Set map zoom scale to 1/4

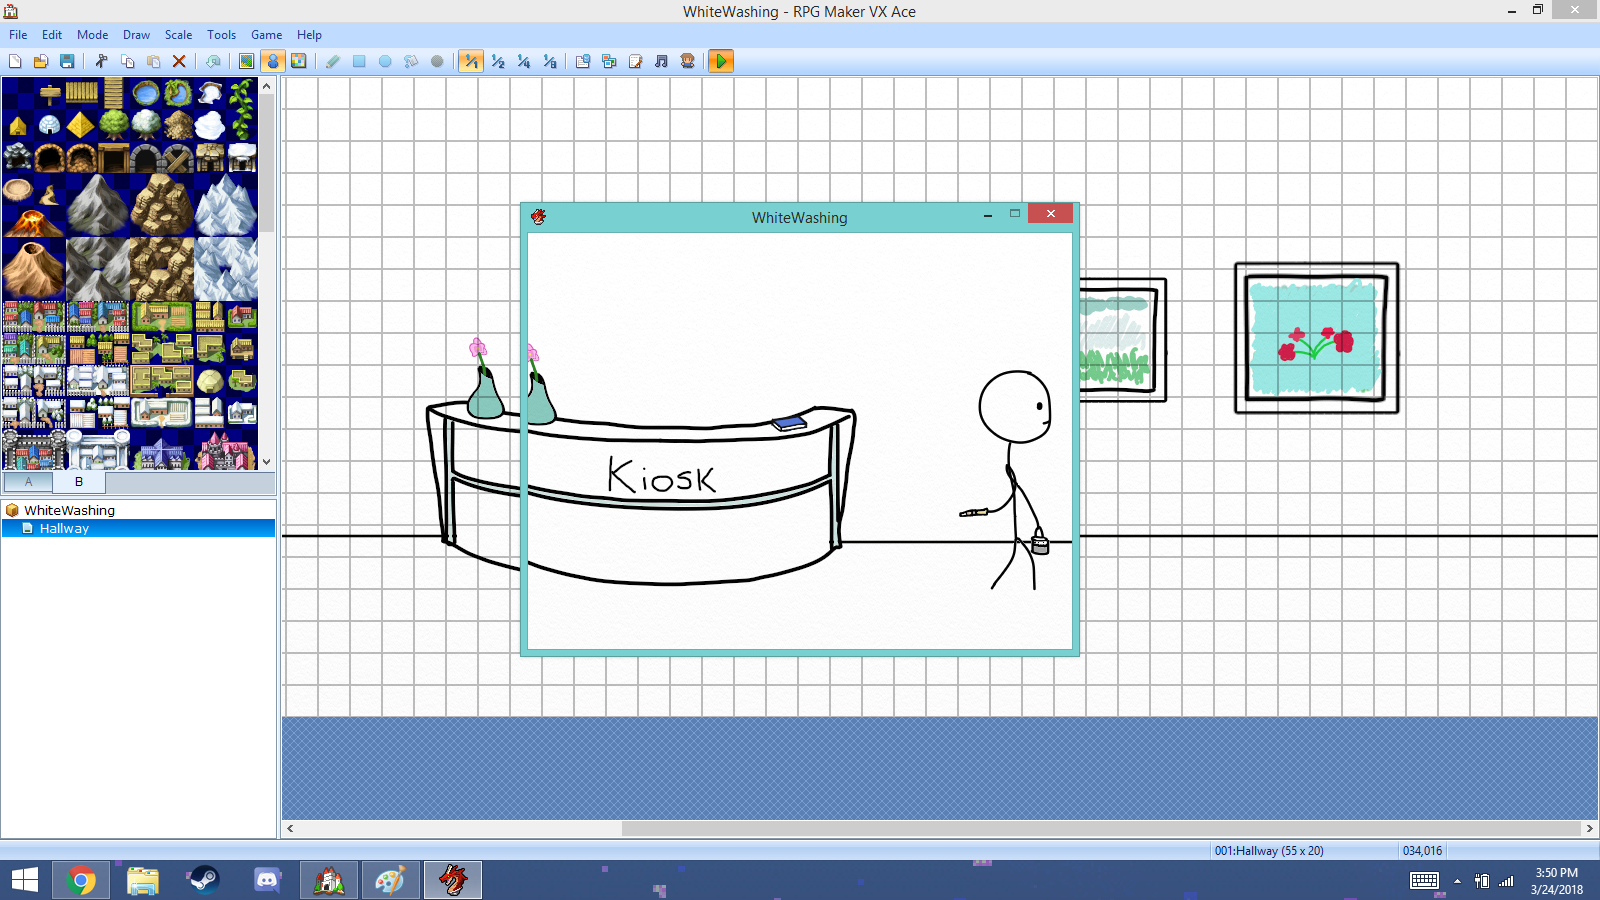pos(523,61)
